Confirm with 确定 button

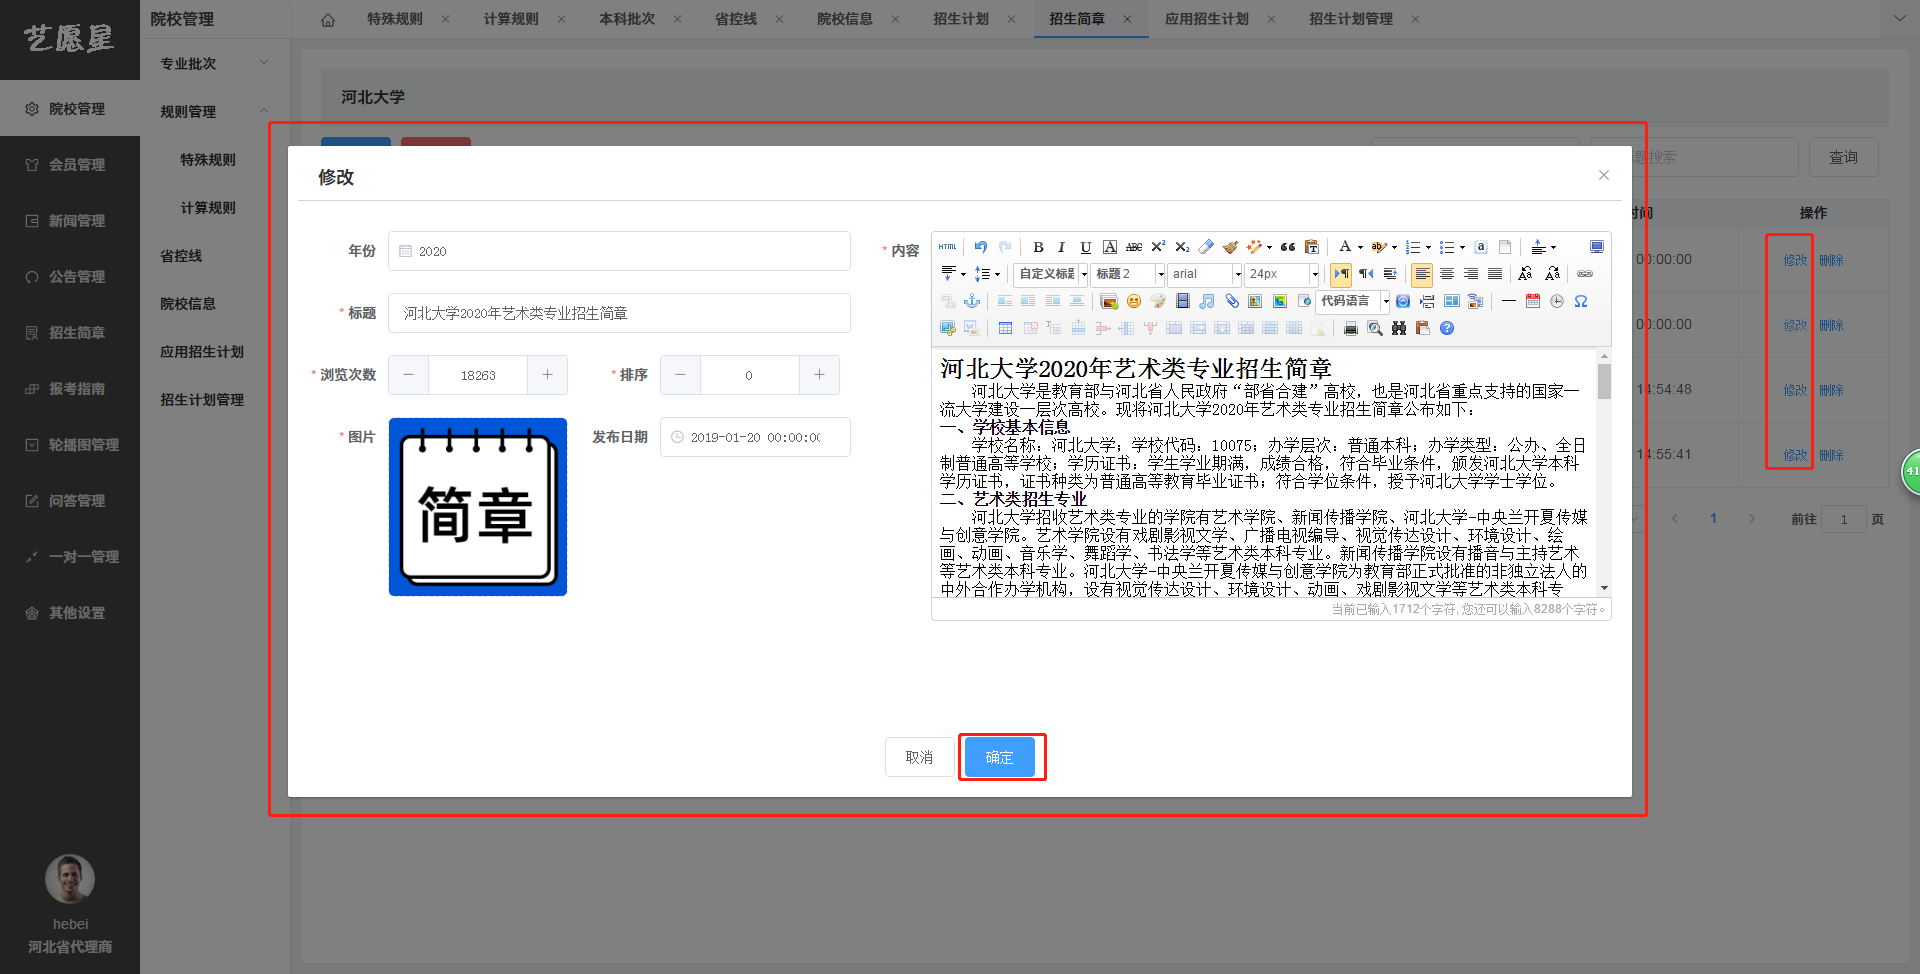(x=1000, y=757)
